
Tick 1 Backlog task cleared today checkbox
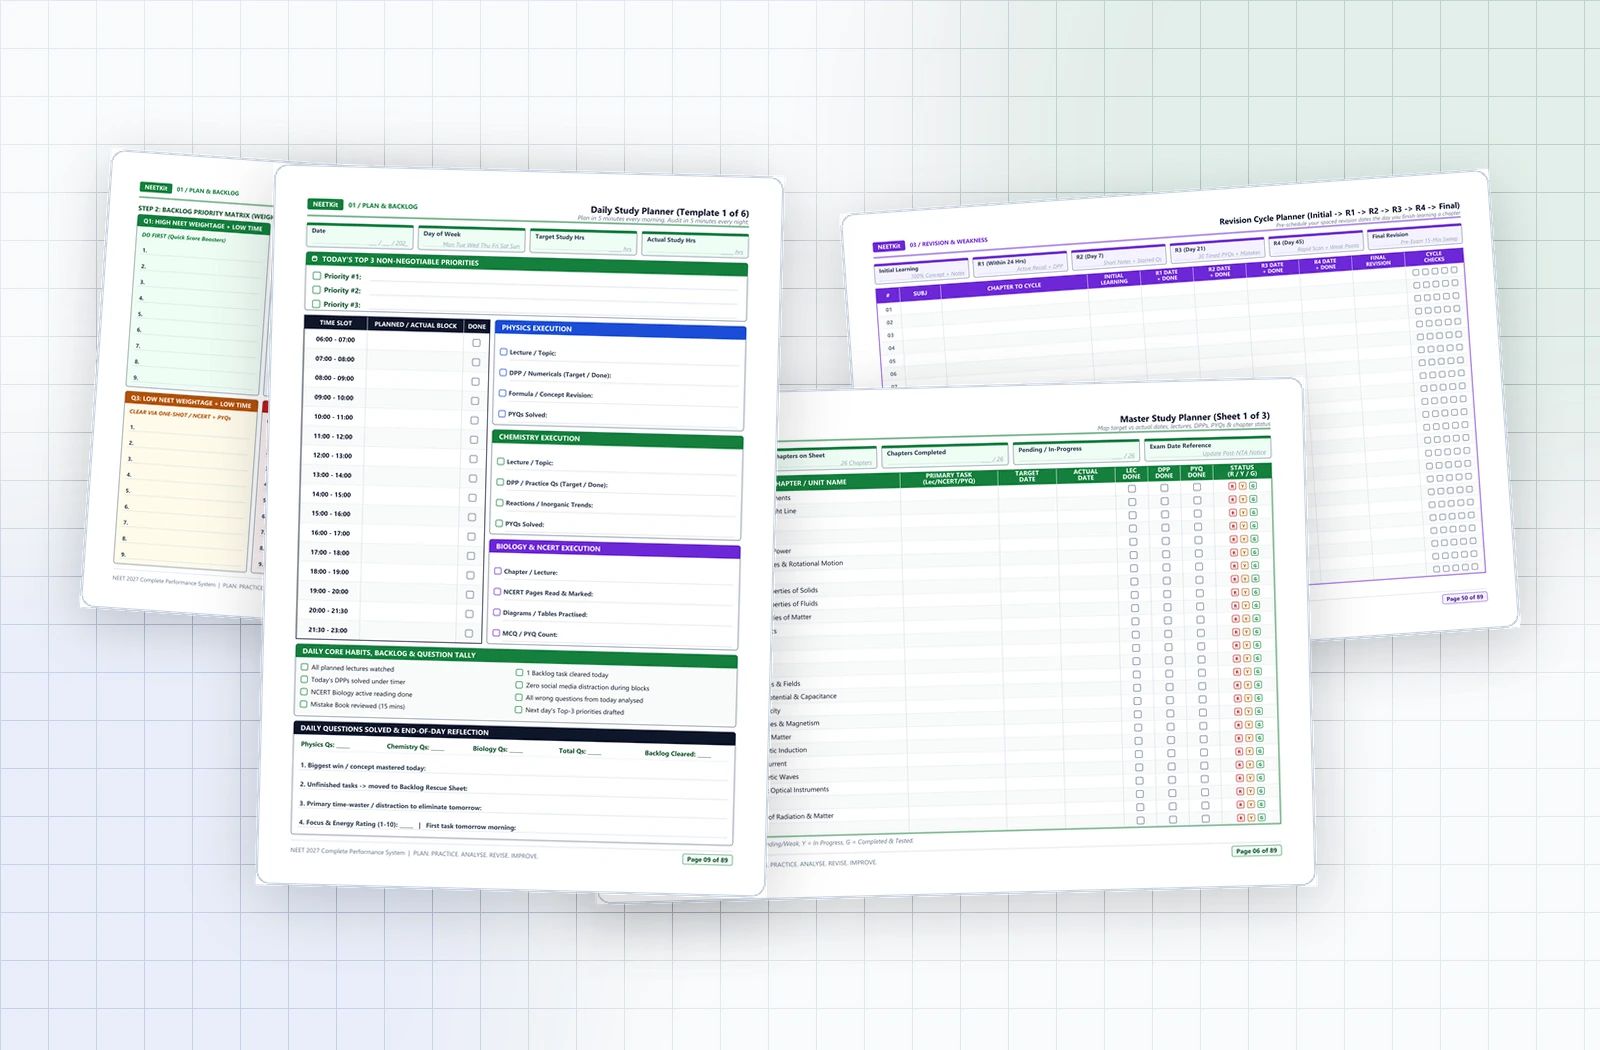click(x=519, y=673)
